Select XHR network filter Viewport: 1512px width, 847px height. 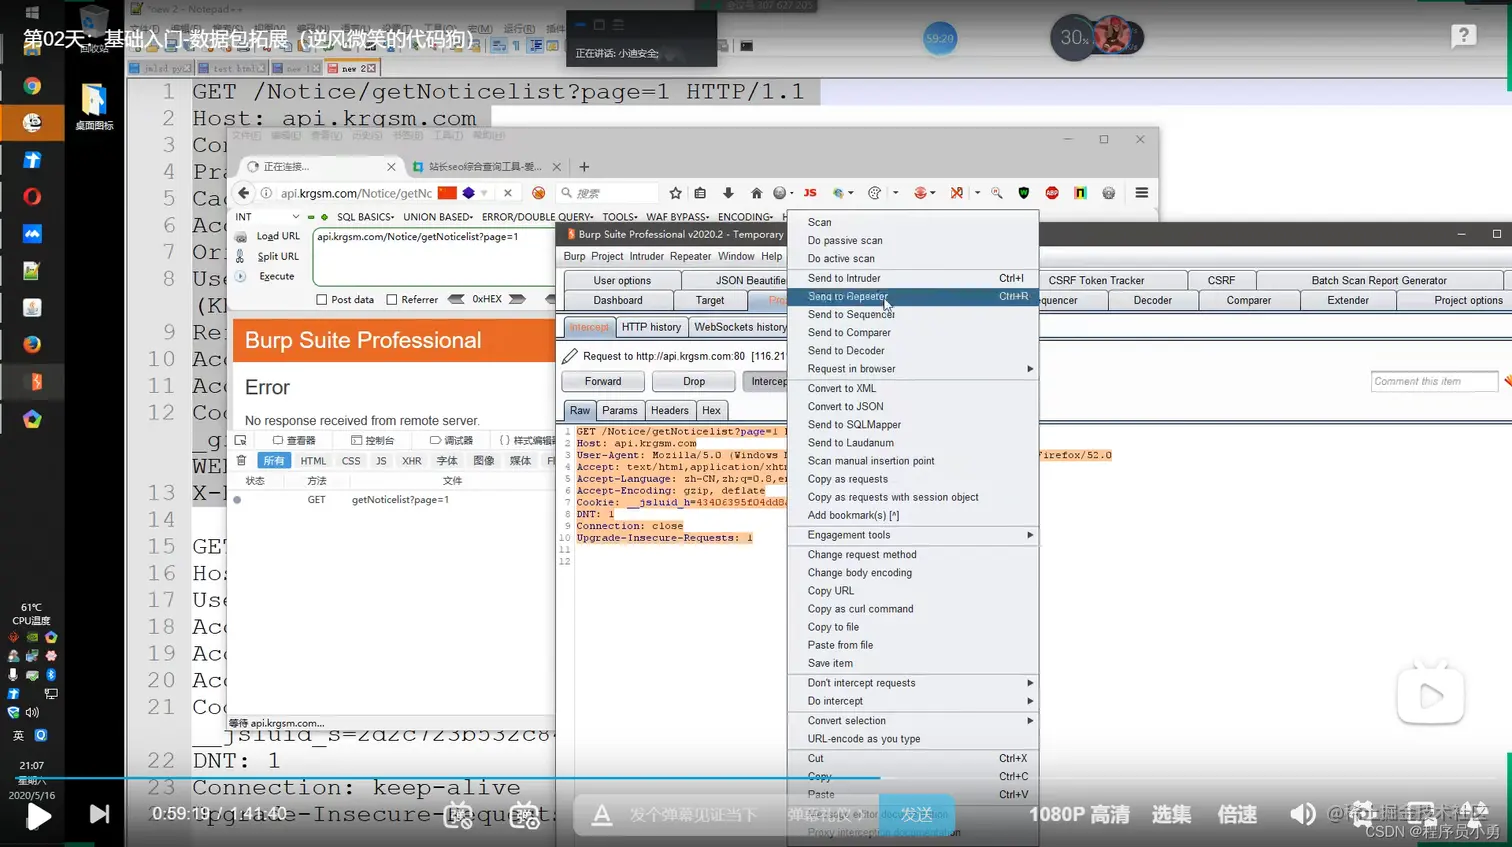point(411,461)
